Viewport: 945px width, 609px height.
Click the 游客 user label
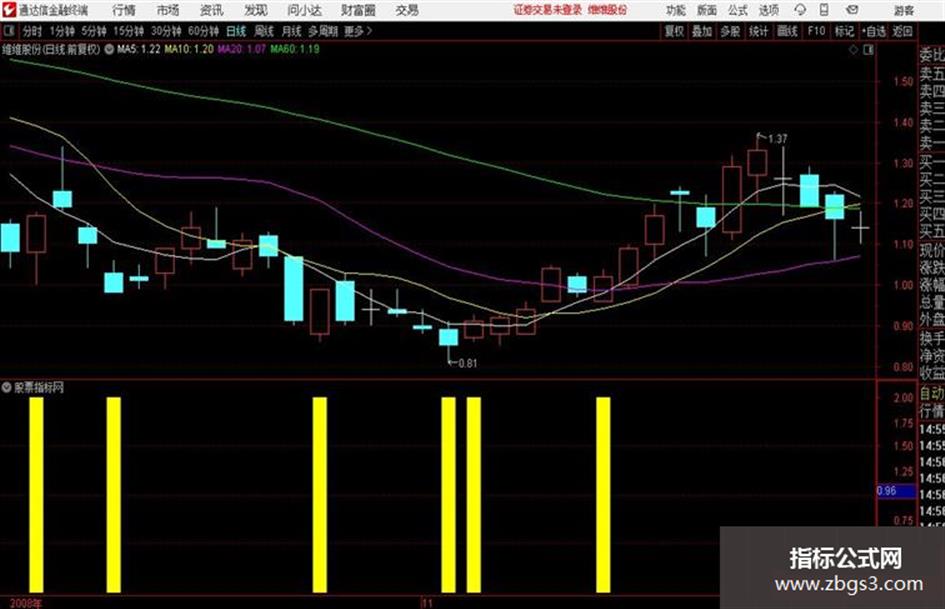pos(903,10)
